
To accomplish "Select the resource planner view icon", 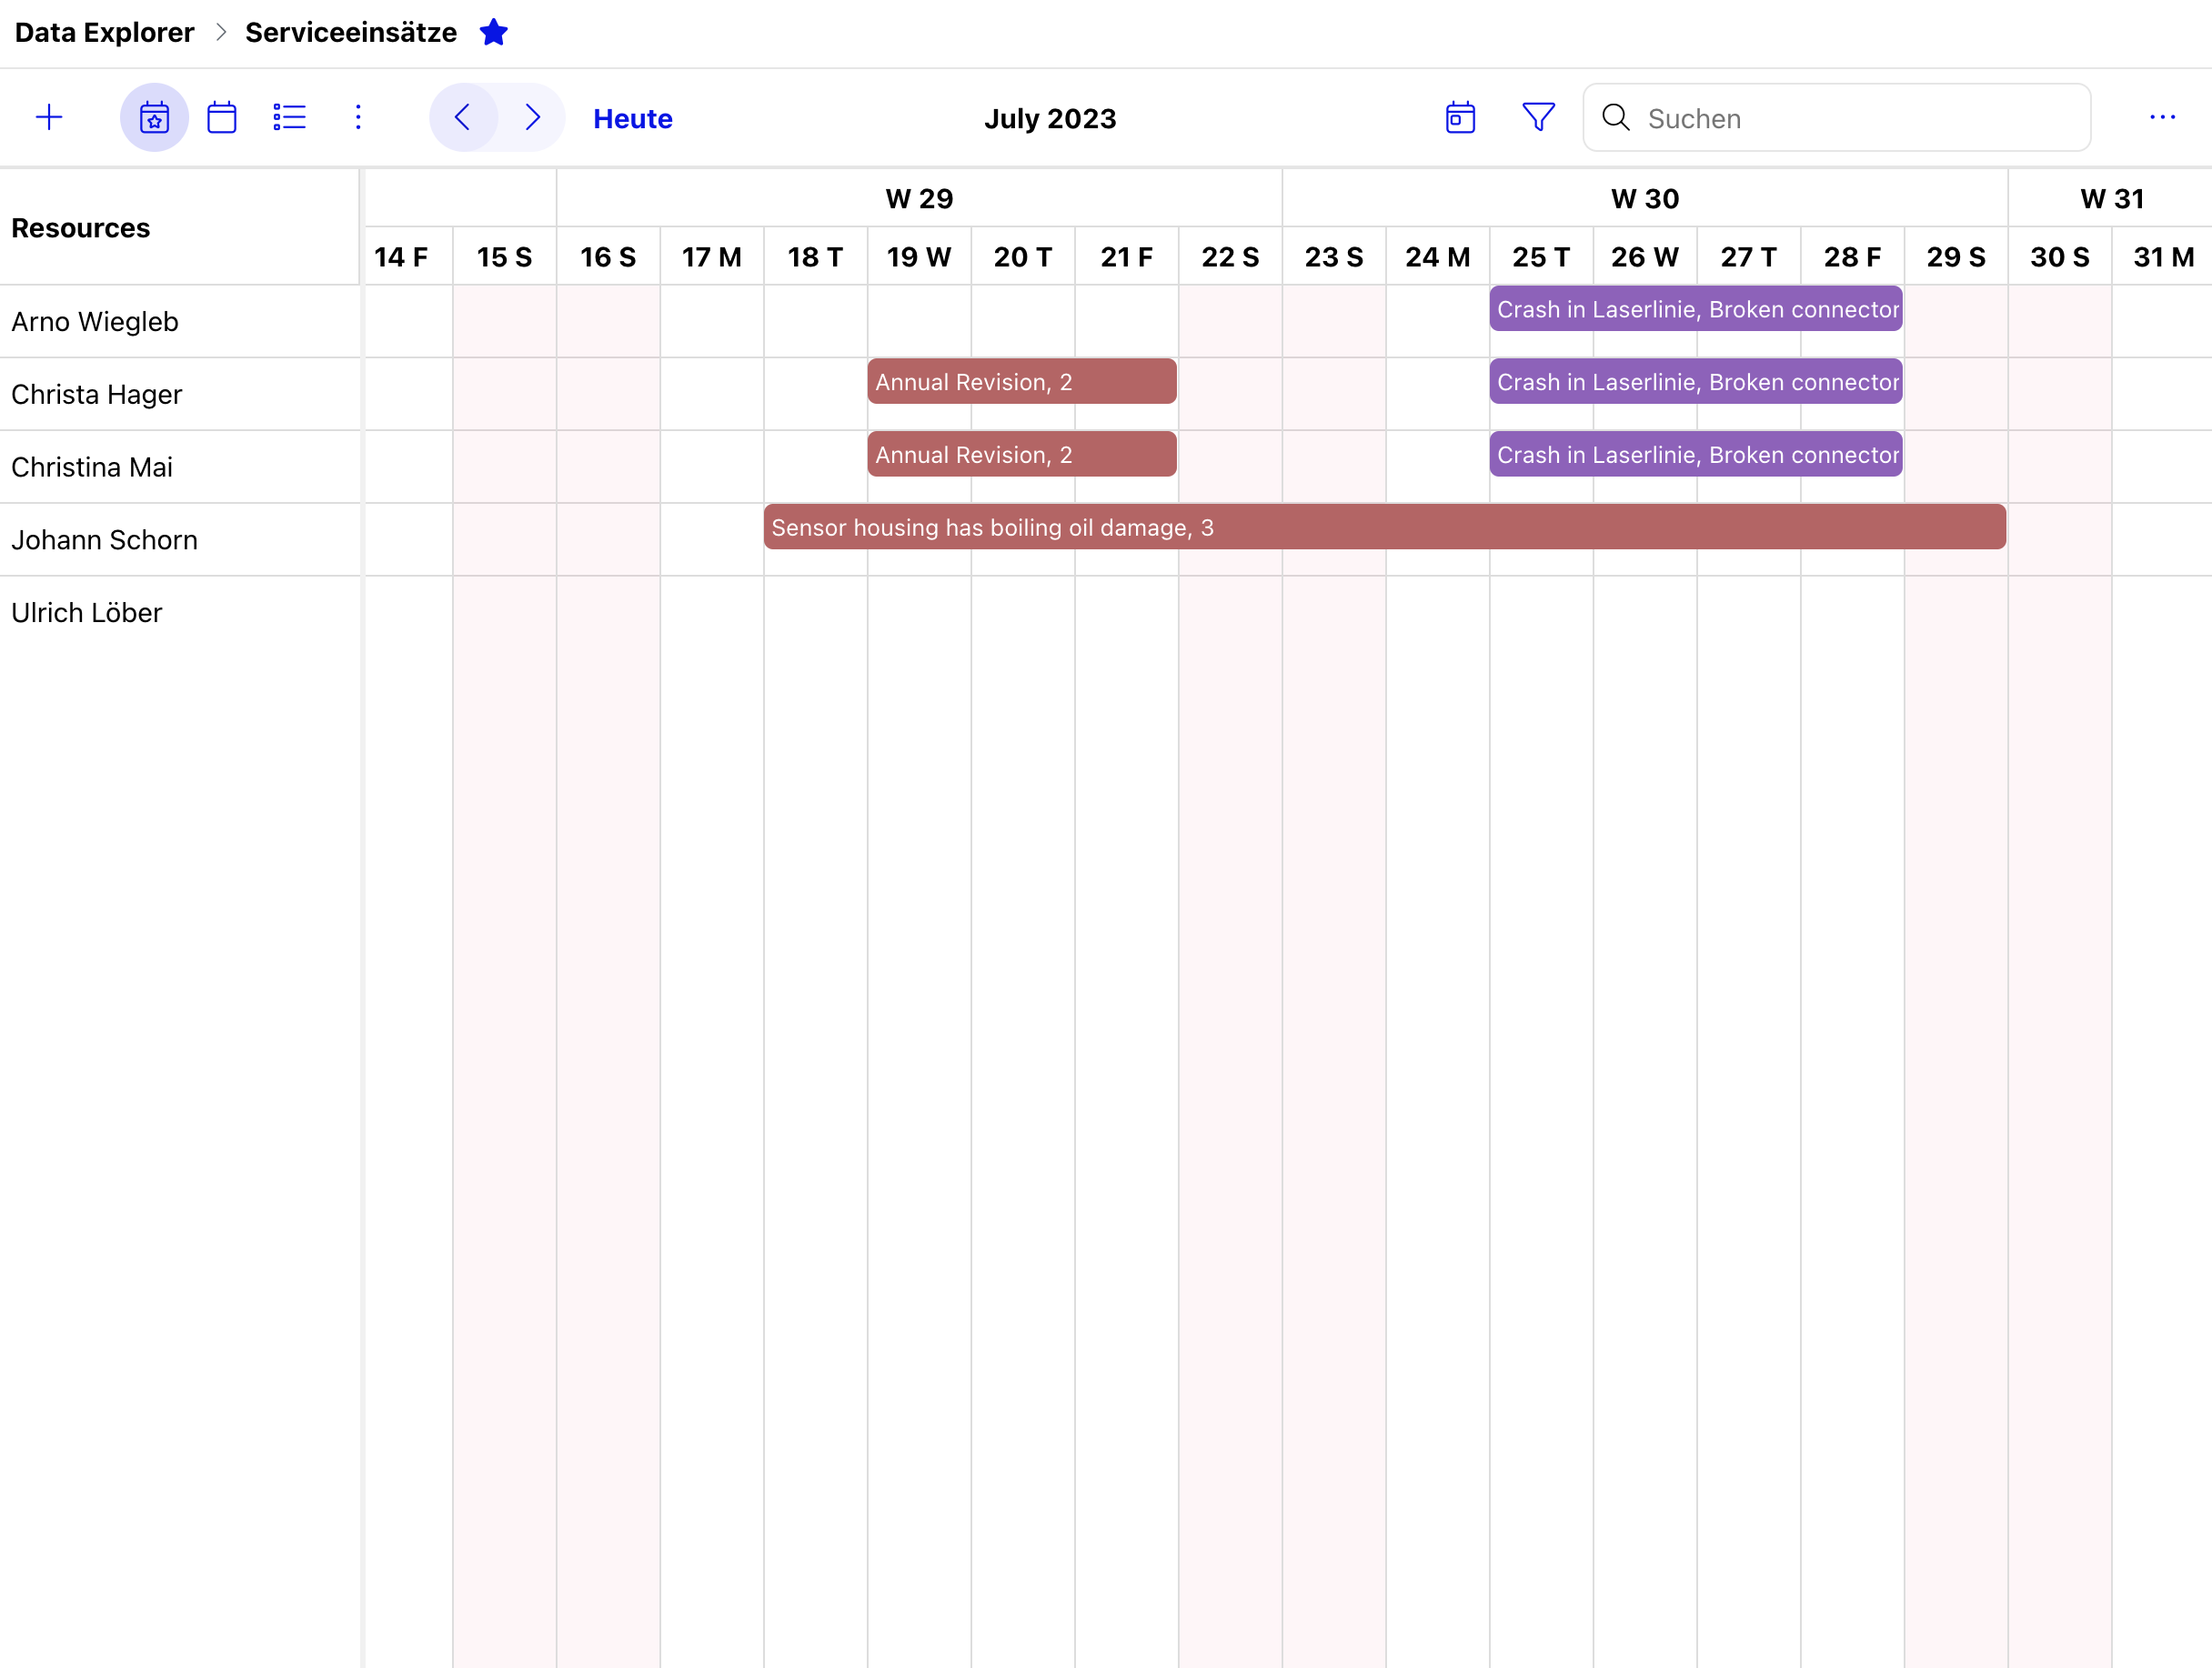I will [x=154, y=118].
